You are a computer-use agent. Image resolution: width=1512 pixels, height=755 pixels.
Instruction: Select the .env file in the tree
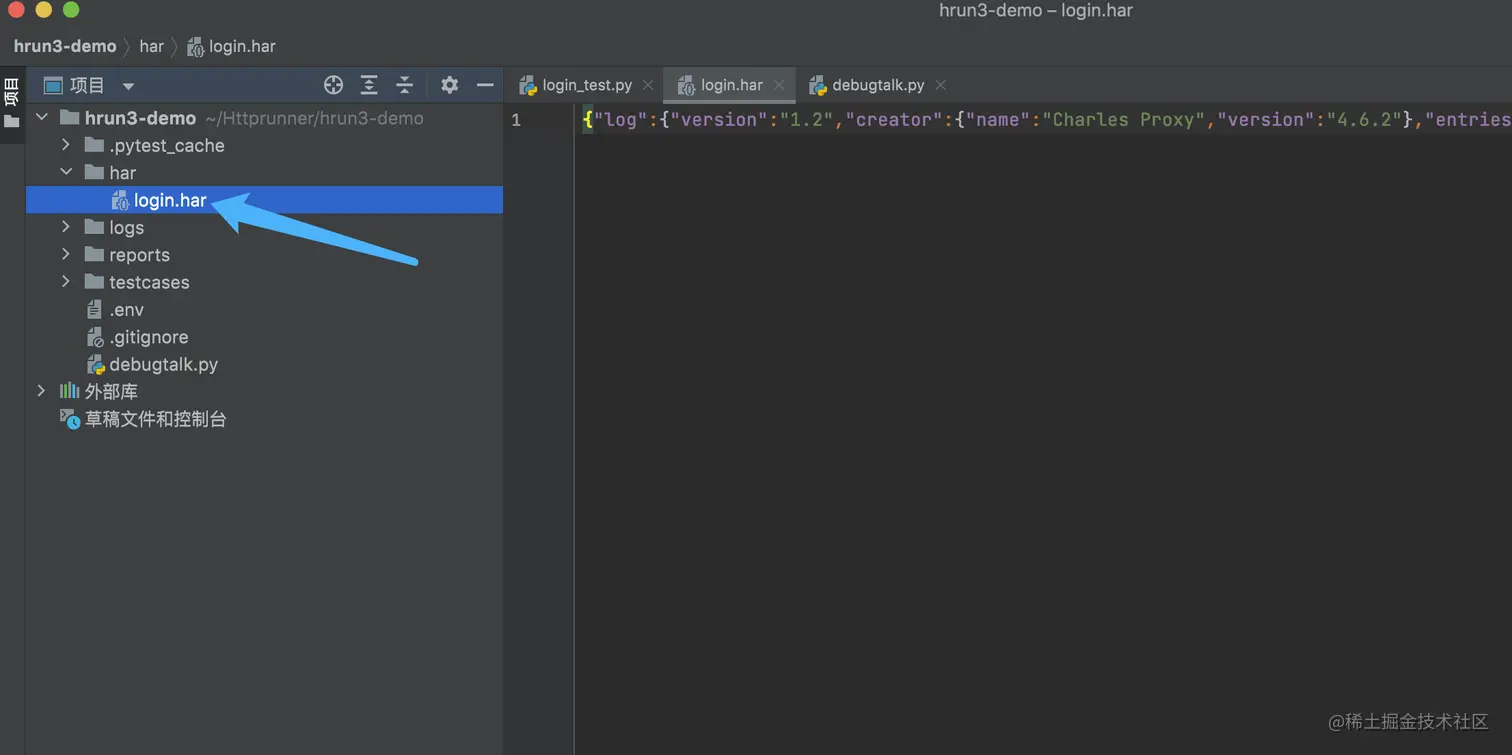point(264,310)
